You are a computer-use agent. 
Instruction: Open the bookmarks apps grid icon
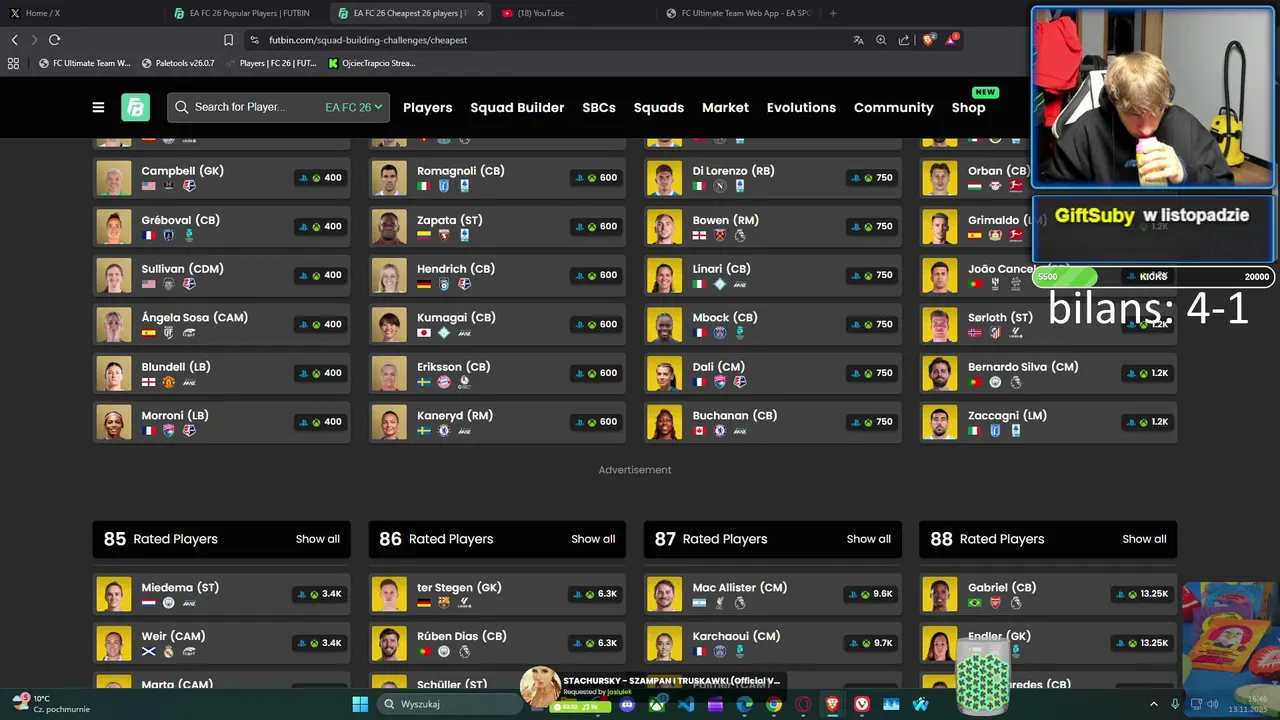pos(13,63)
